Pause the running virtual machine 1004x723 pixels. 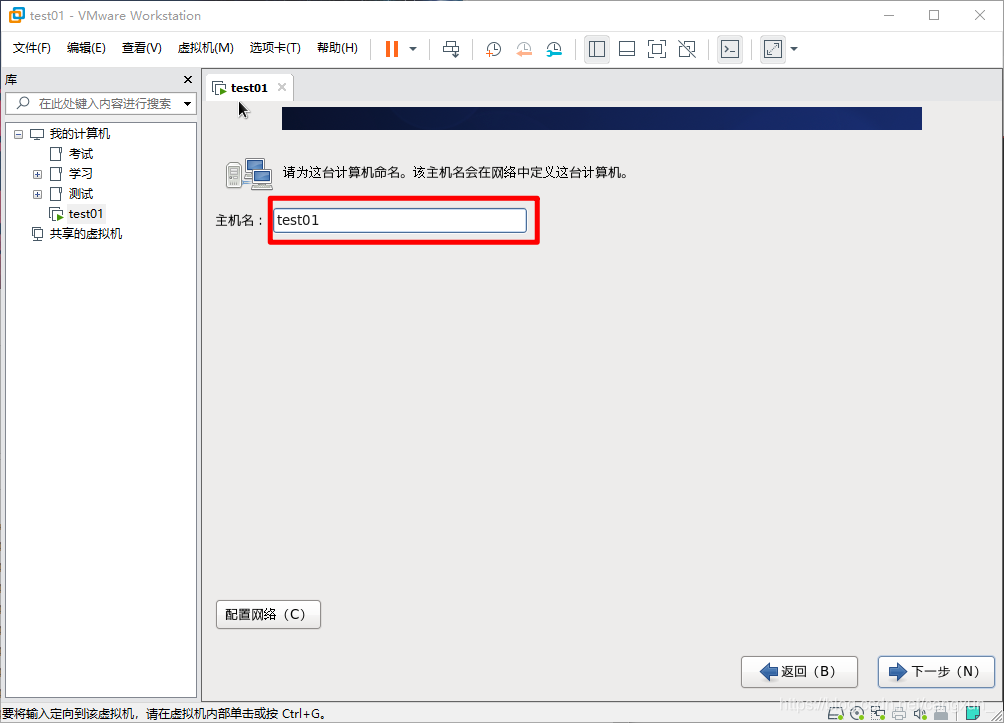[392, 49]
